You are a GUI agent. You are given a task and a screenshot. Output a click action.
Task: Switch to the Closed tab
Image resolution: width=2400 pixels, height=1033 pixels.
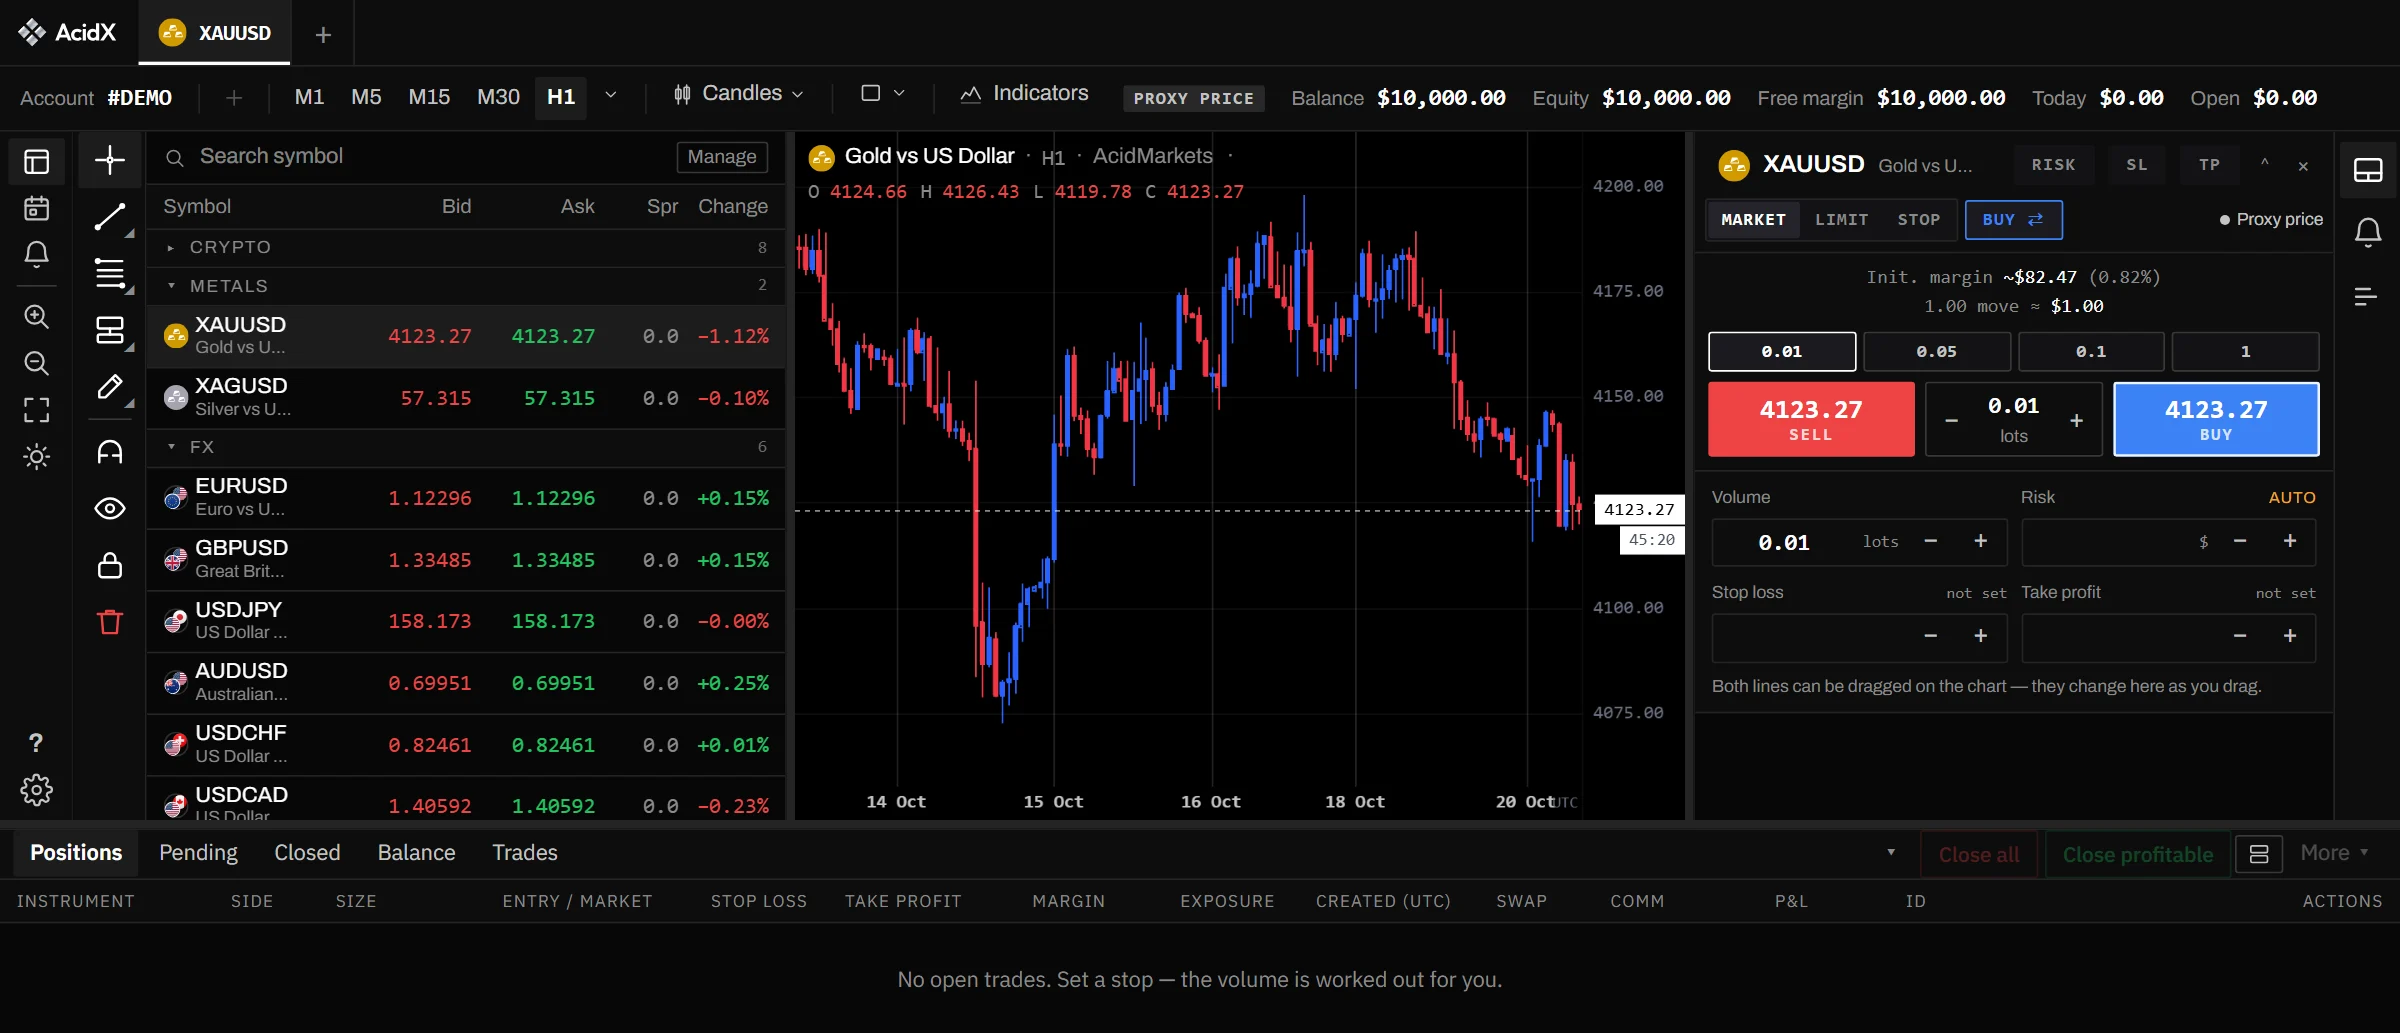click(x=307, y=853)
